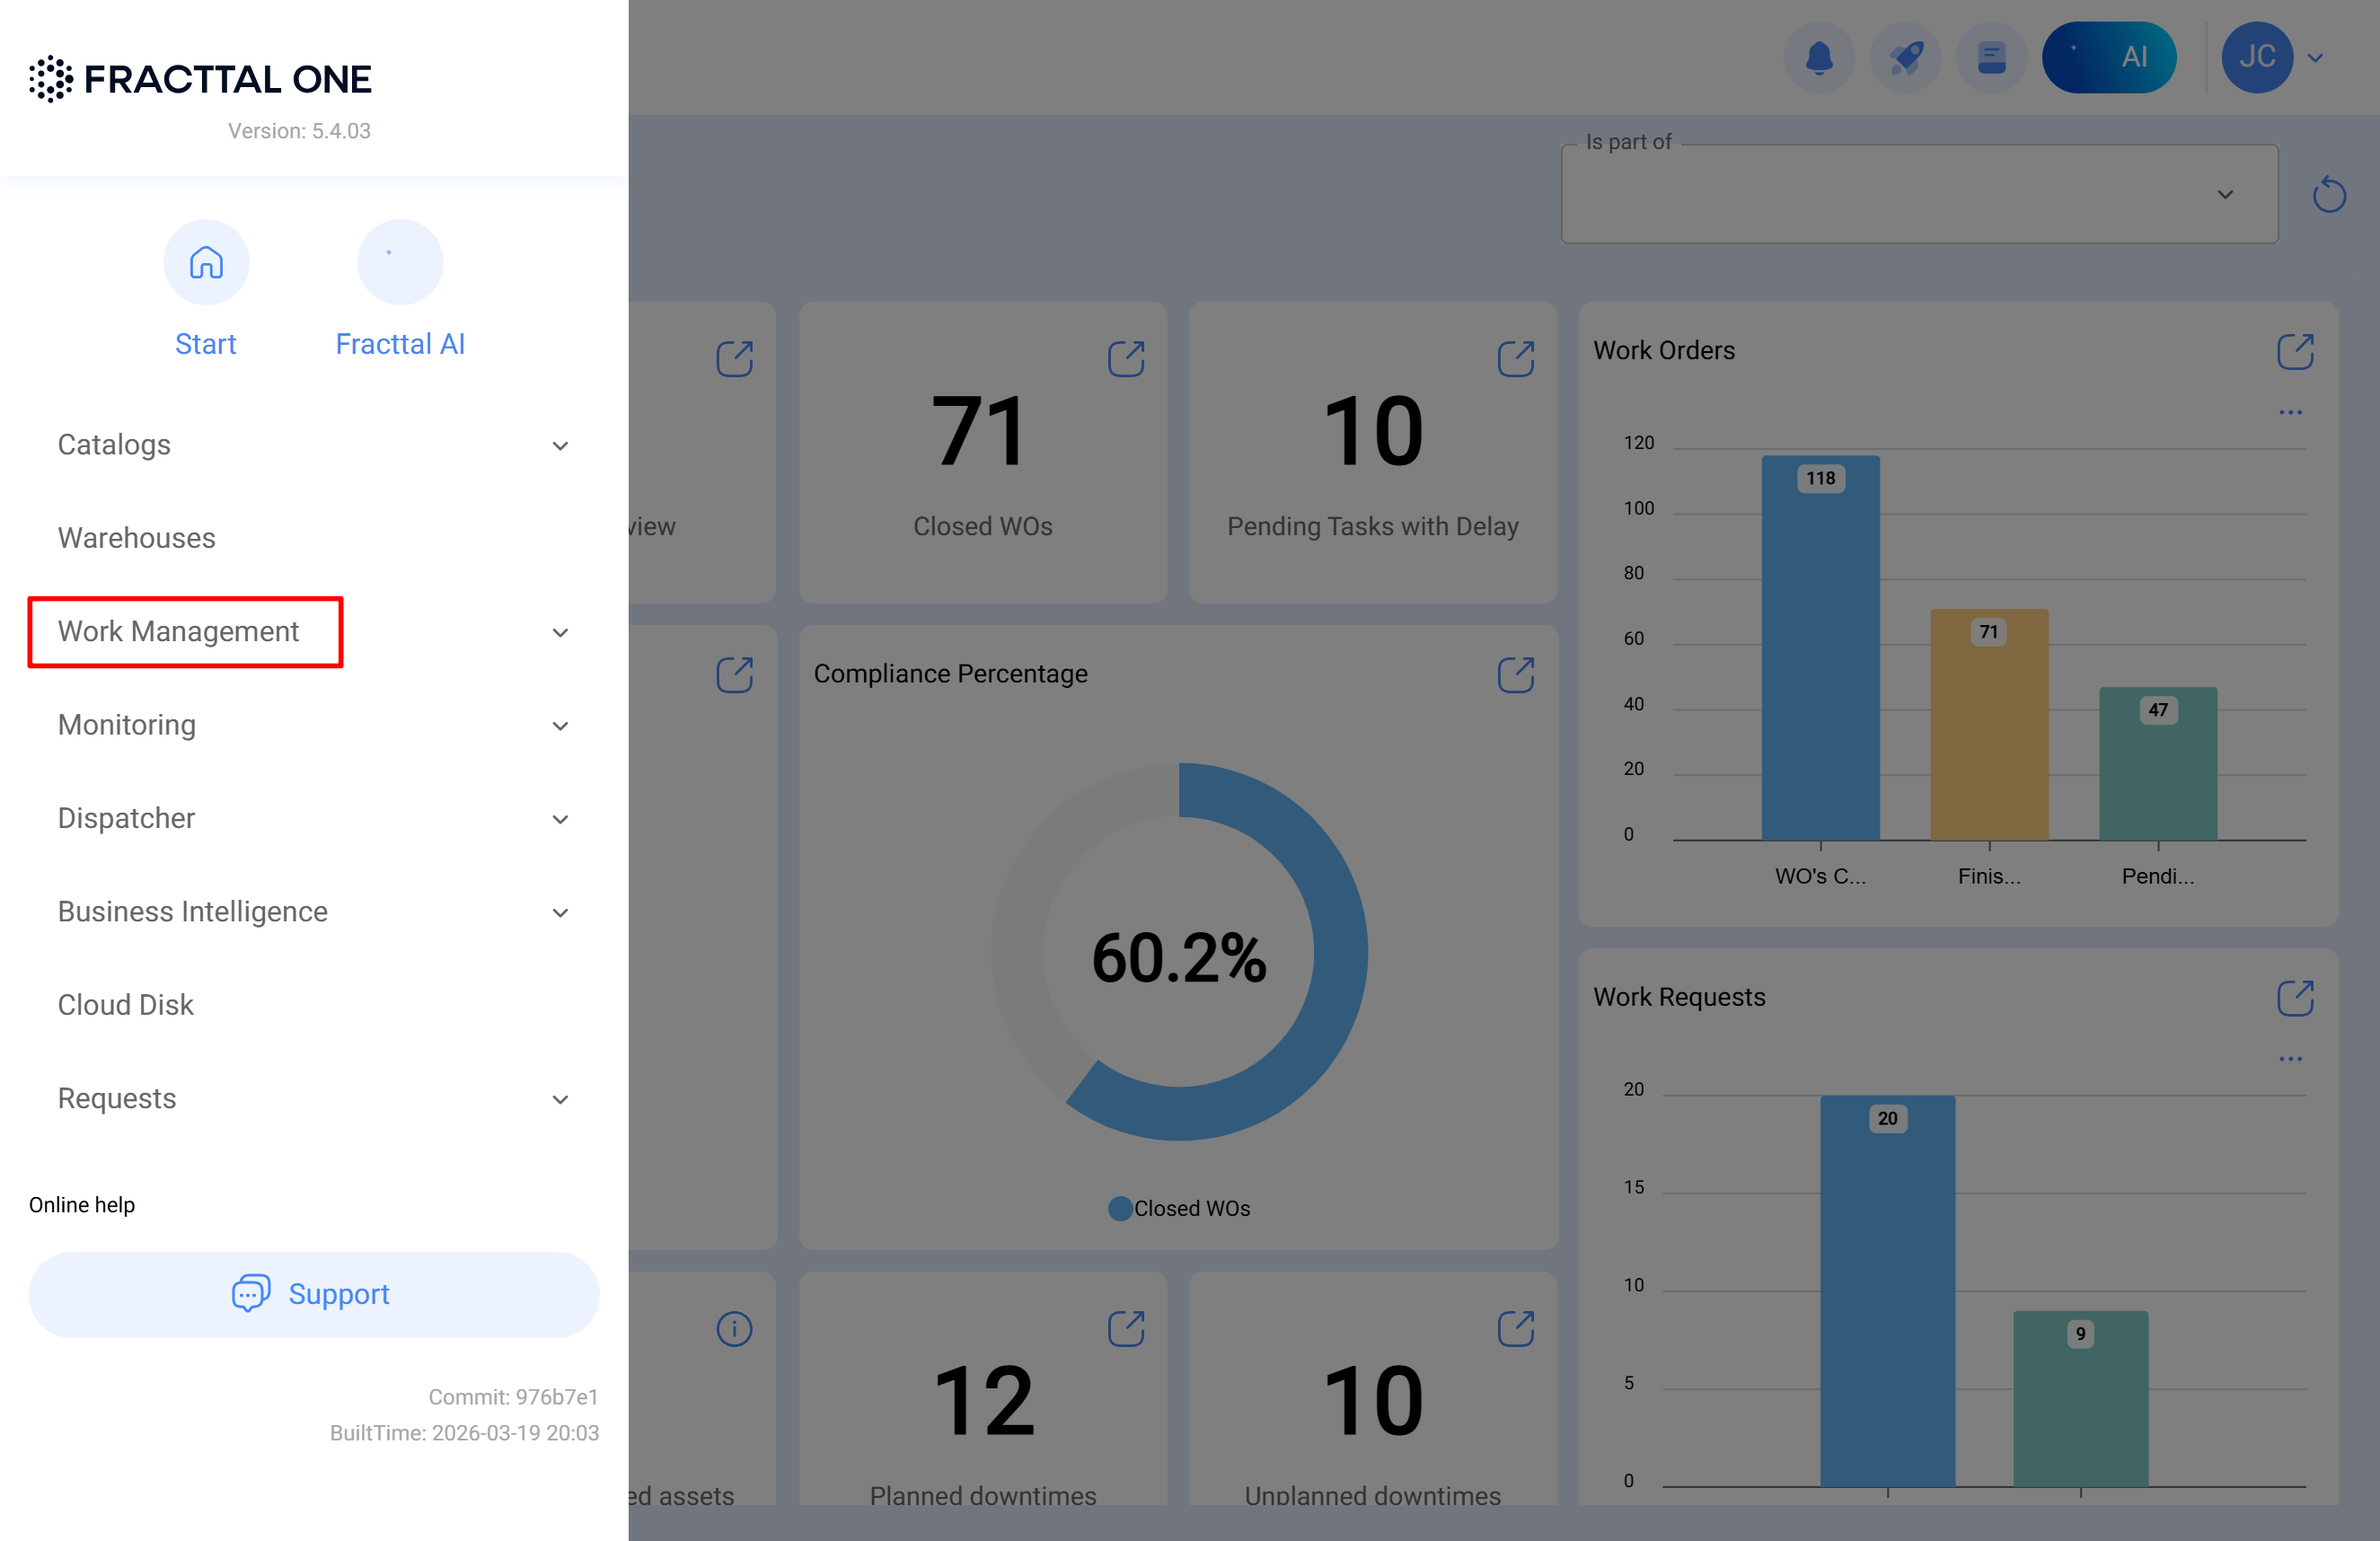
Task: Open the Work Orders chart in expanded view
Action: point(2295,351)
